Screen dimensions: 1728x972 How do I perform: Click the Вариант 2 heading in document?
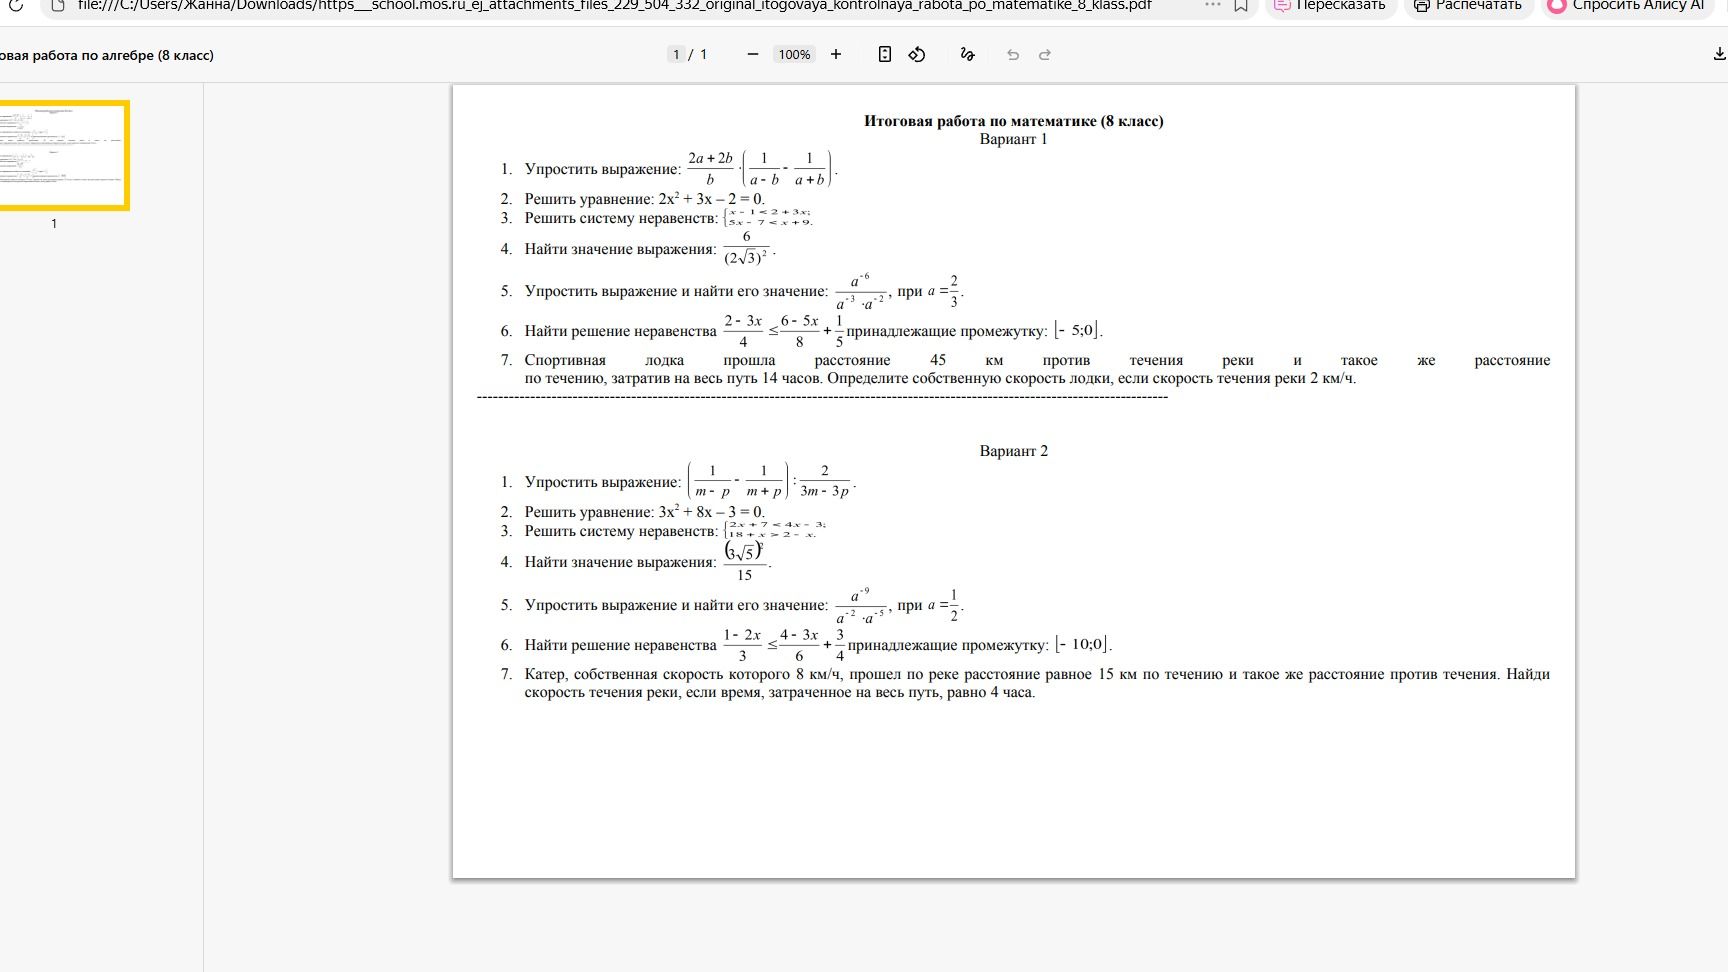coord(1014,451)
